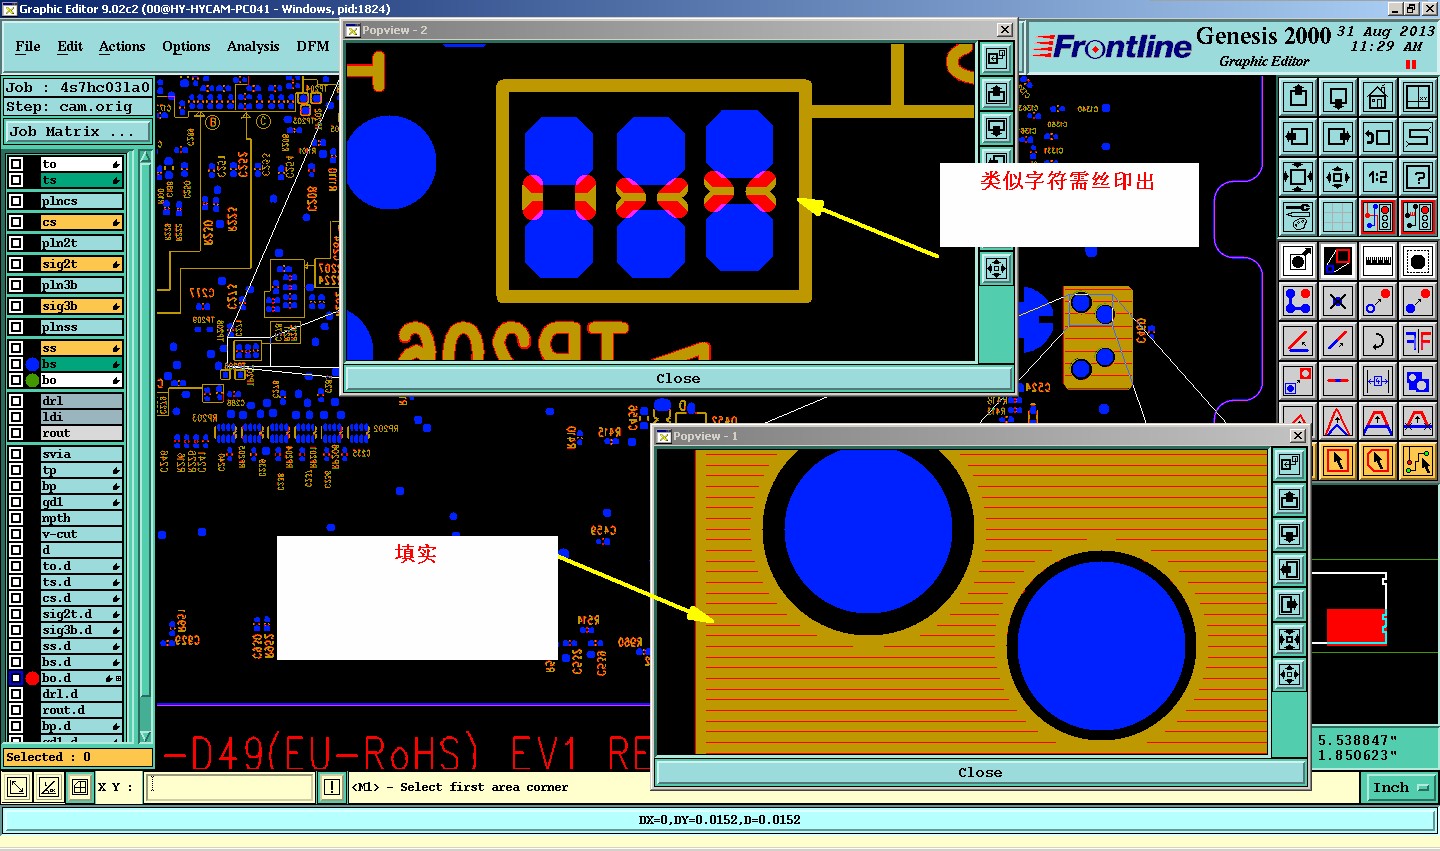Open the Edit menu
1440x851 pixels.
pyautogui.click(x=70, y=46)
